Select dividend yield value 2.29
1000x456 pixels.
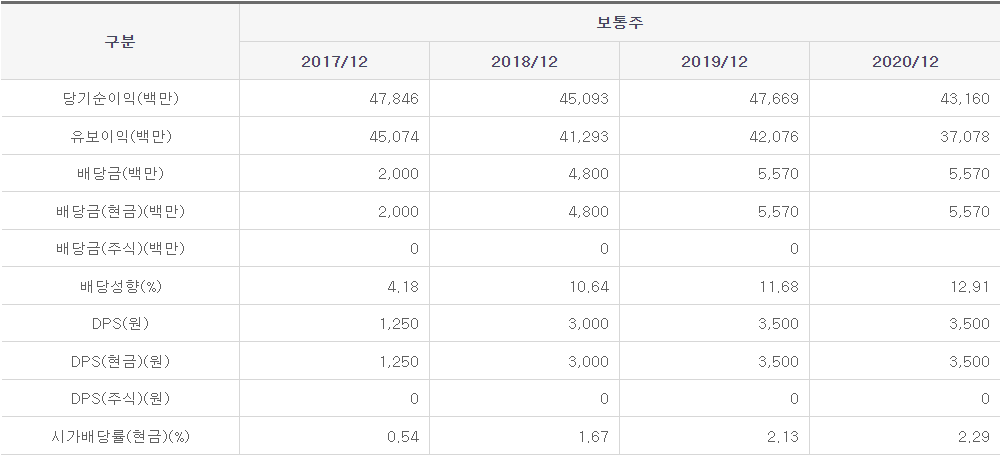coord(974,437)
